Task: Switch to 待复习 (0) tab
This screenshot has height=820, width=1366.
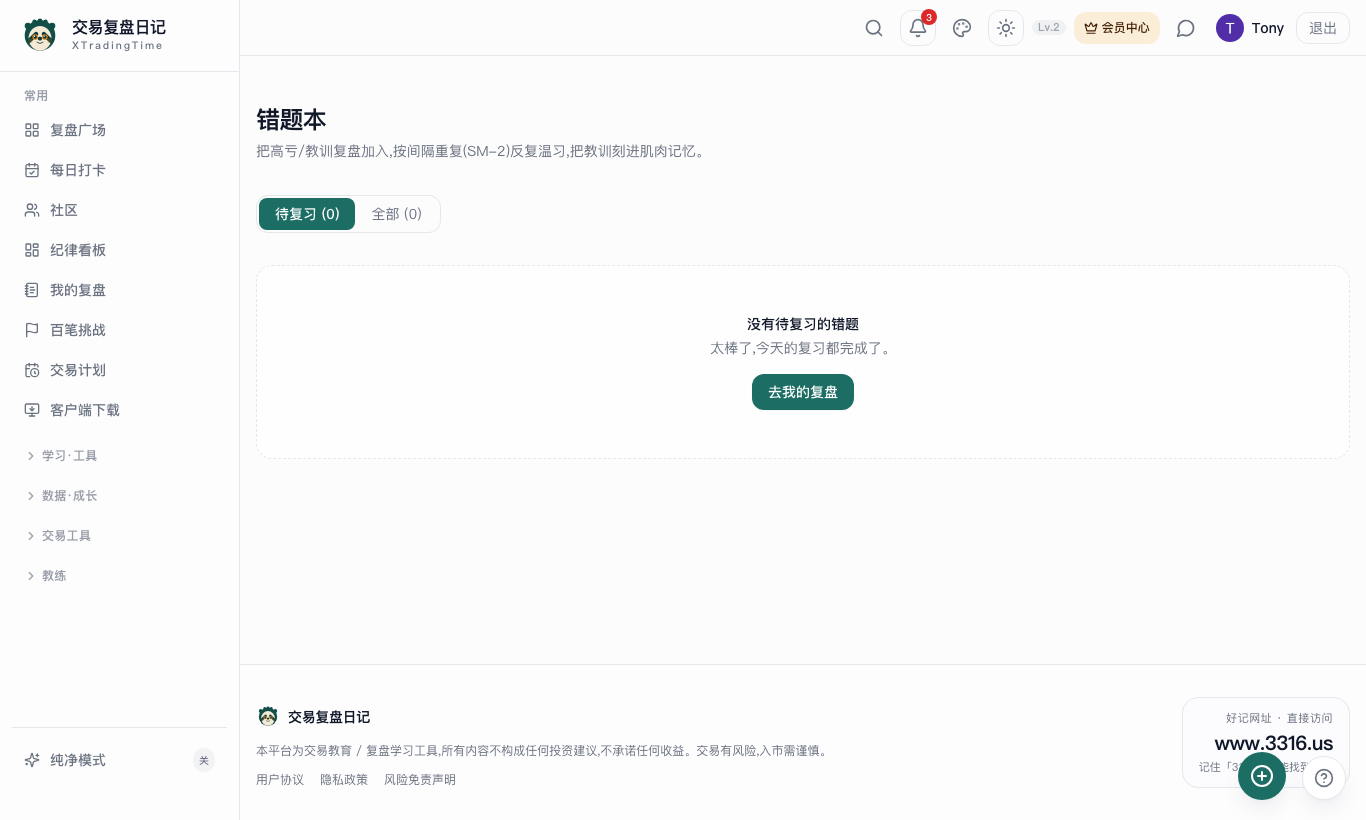Action: click(x=307, y=214)
